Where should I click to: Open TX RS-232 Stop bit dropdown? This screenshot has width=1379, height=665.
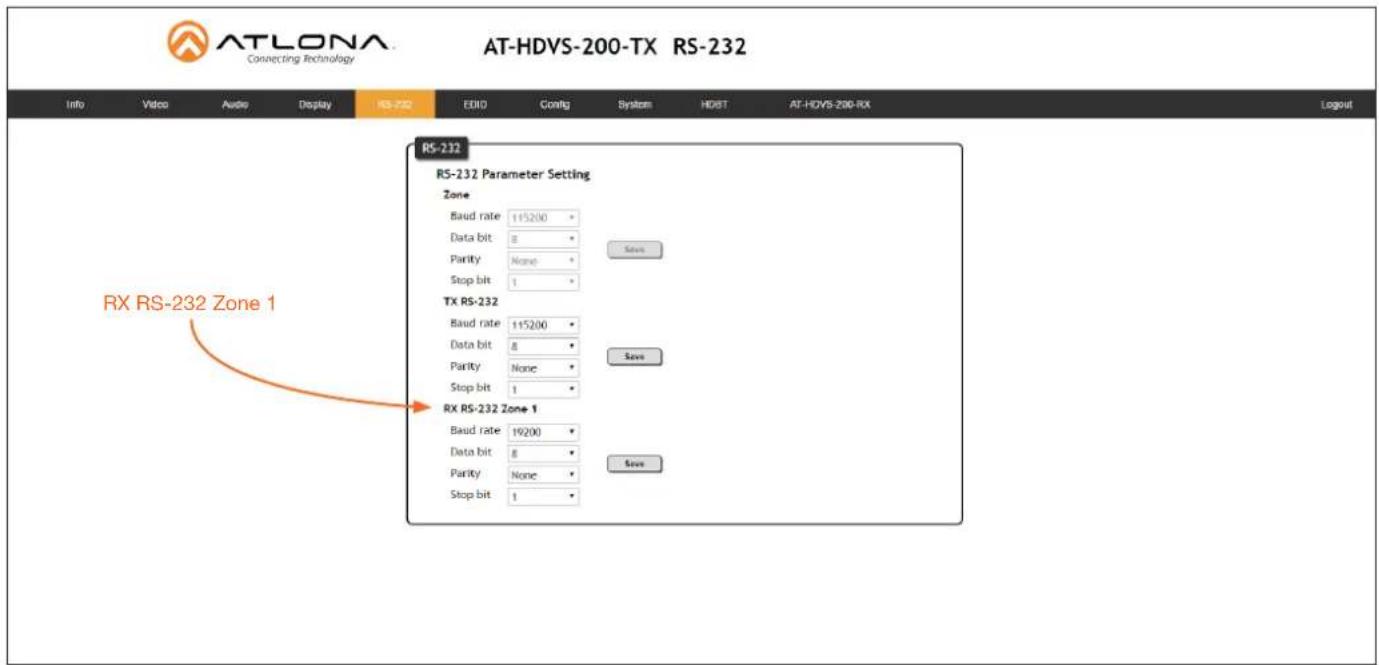coord(544,389)
